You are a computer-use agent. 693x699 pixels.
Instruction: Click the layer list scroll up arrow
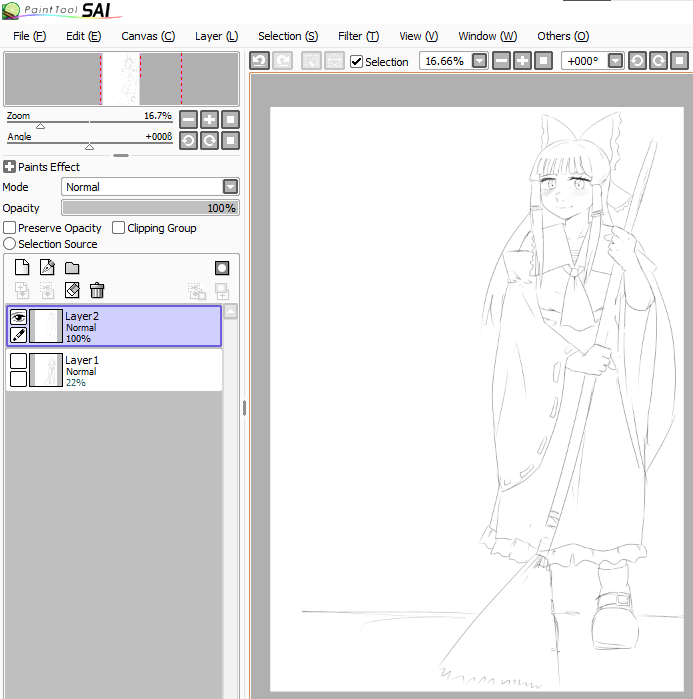230,311
